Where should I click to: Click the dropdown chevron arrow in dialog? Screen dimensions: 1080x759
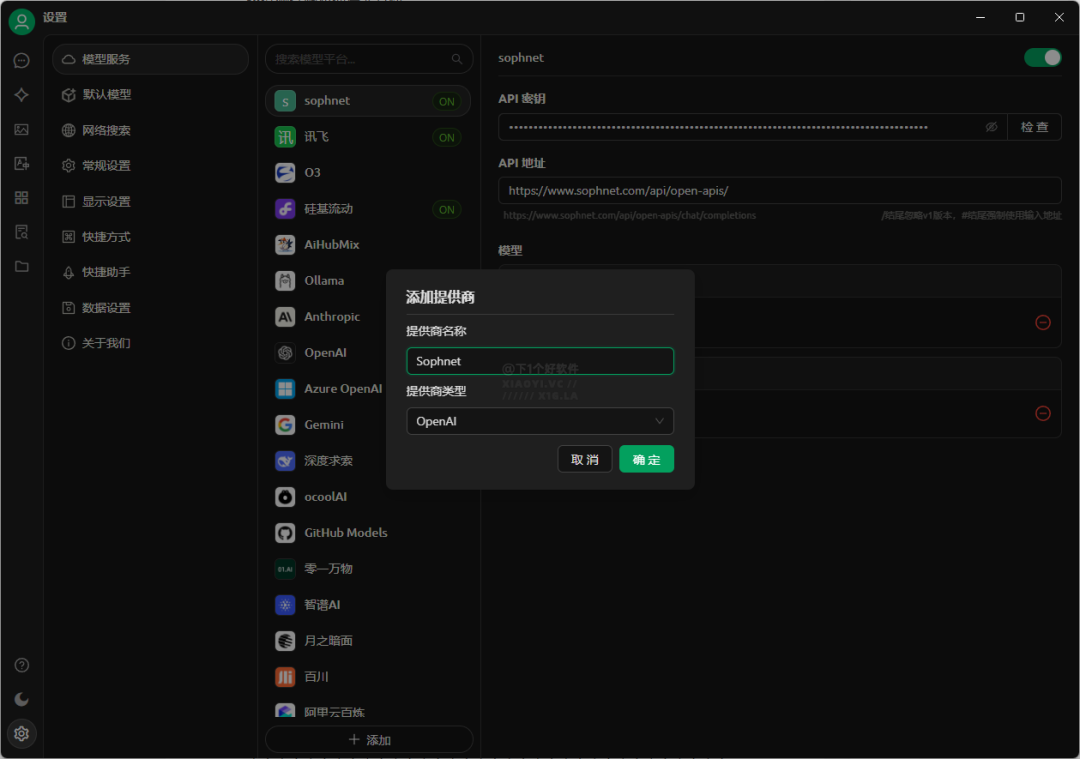pos(659,422)
